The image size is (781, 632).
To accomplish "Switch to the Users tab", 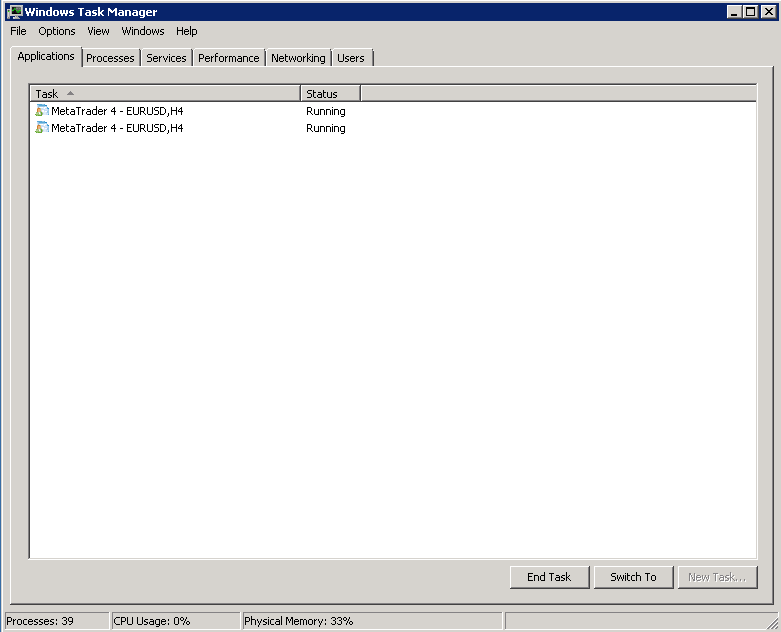I will coord(351,58).
